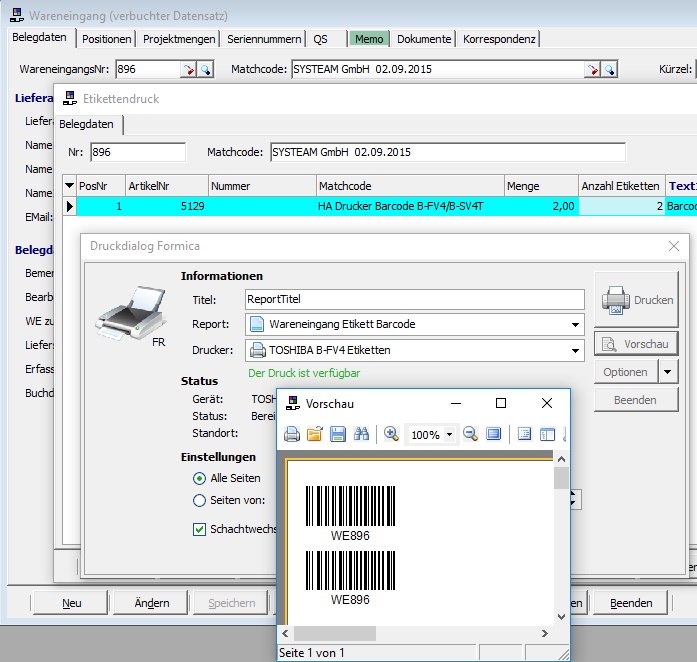Click the Vorschau vertical scrollbar down arrow
Screen dimensions: 697x662
pyautogui.click(x=561, y=617)
